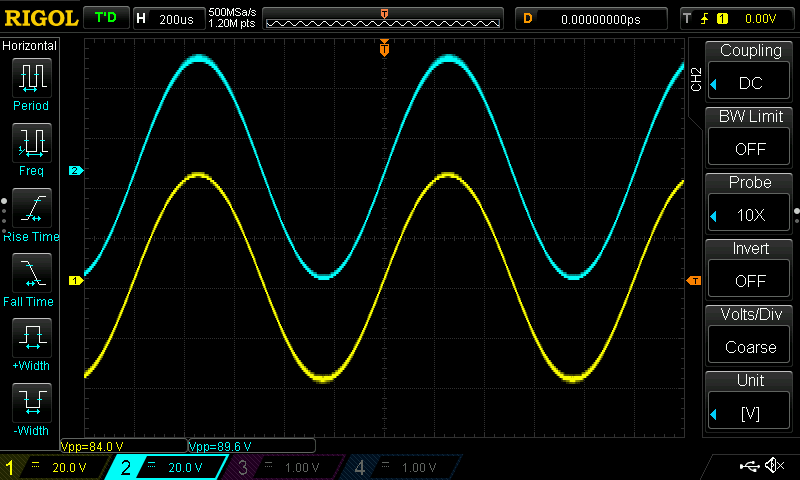Select the -Width measurement icon

point(32,402)
